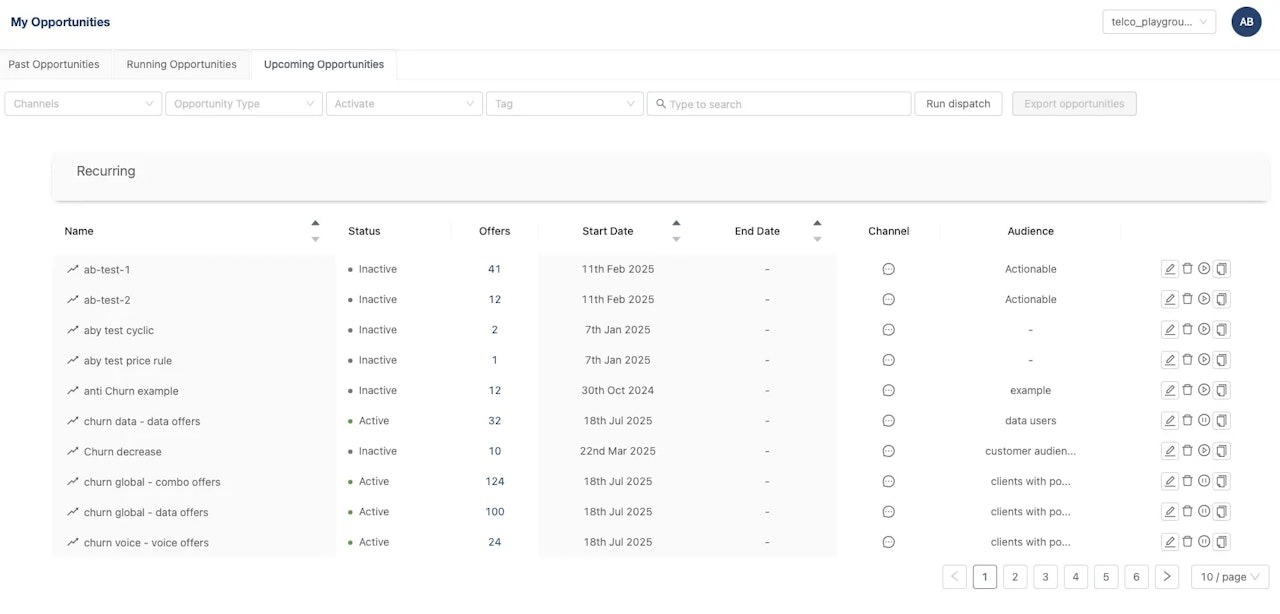Viewport: 1280px width, 614px height.
Task: Open the Running Opportunities tab
Action: click(x=181, y=64)
